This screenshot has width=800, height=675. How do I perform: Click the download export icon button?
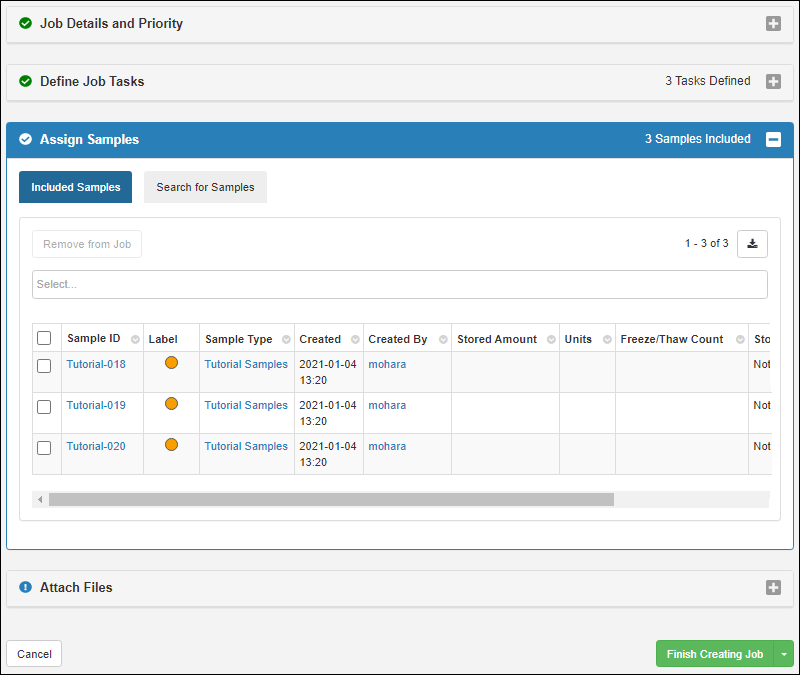click(x=752, y=244)
